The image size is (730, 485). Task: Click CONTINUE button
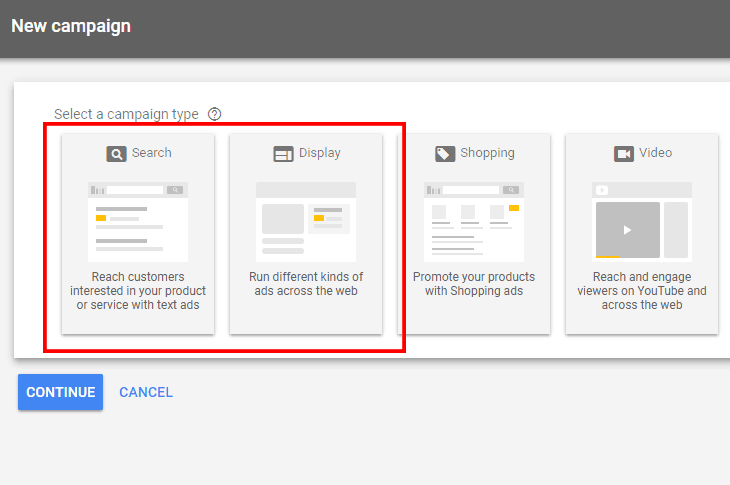[x=61, y=392]
